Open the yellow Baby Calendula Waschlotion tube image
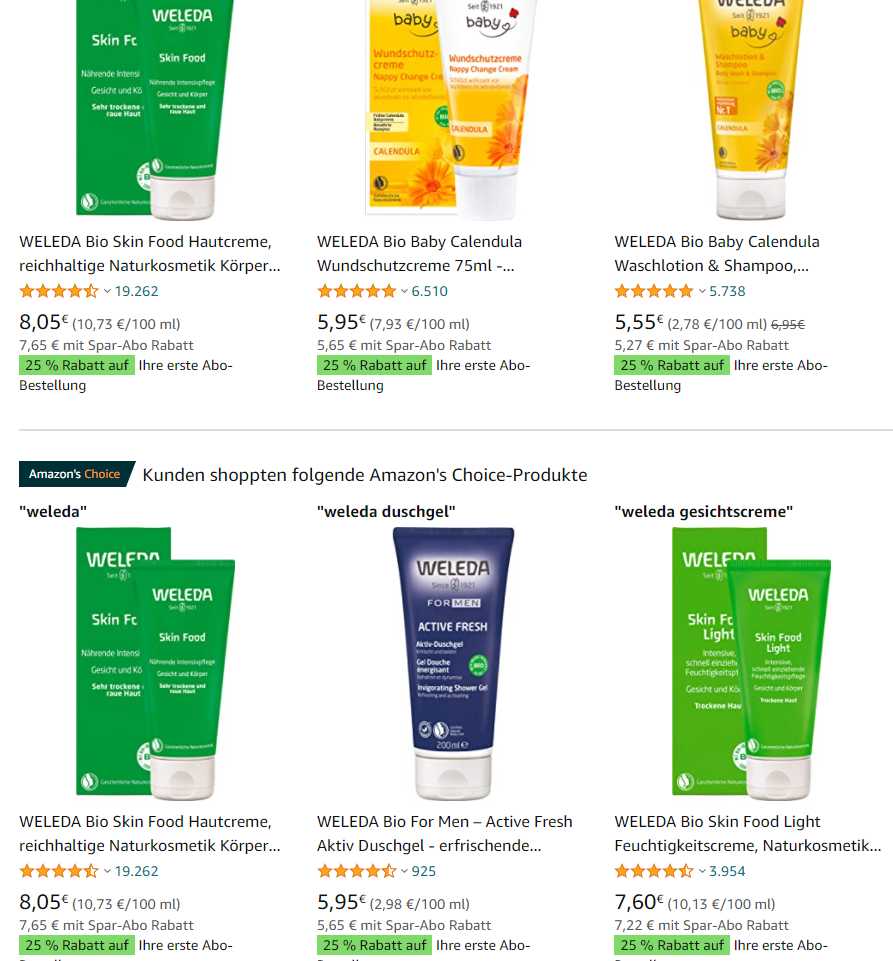893x961 pixels. tap(751, 109)
